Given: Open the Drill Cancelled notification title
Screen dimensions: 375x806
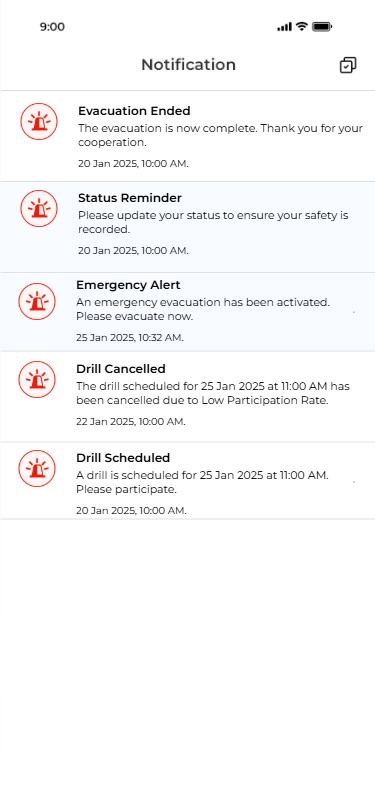Looking at the screenshot, I should (x=121, y=369).
